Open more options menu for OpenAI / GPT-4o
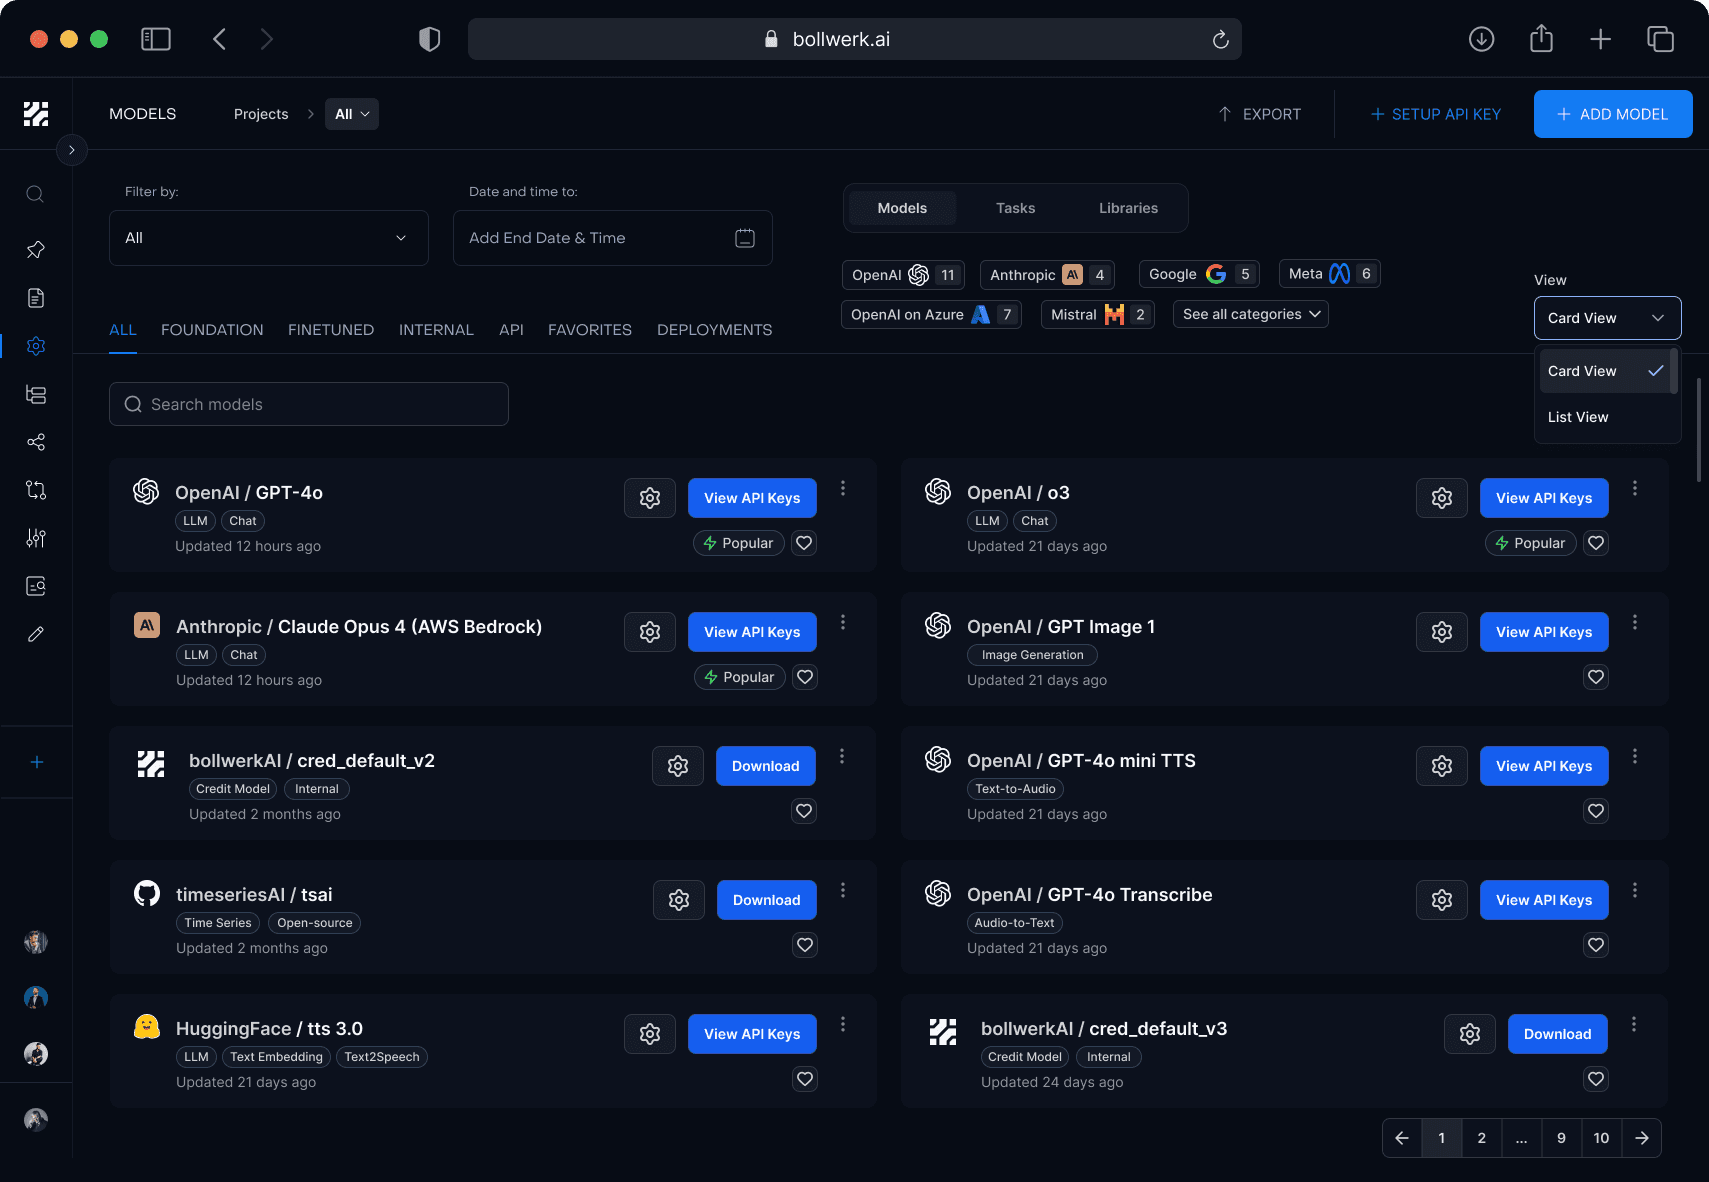The image size is (1709, 1182). coord(843,488)
